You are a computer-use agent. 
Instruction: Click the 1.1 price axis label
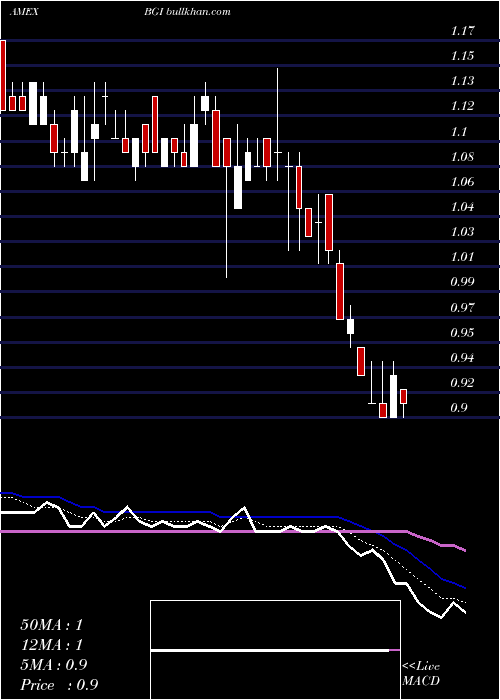coord(459,132)
